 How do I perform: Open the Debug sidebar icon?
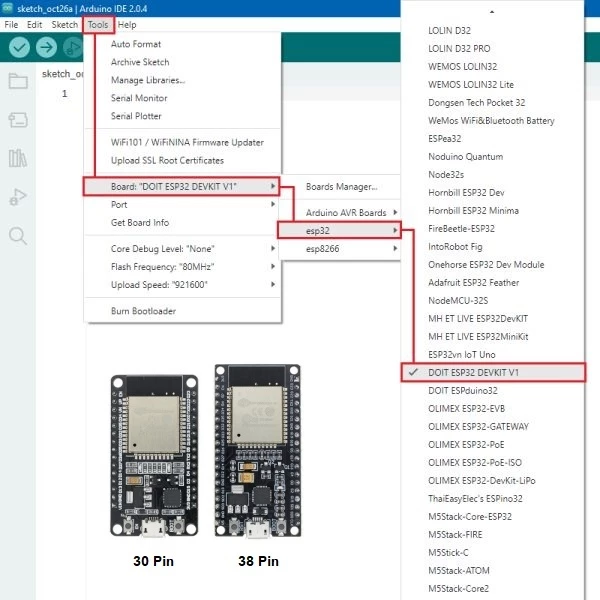click(18, 197)
